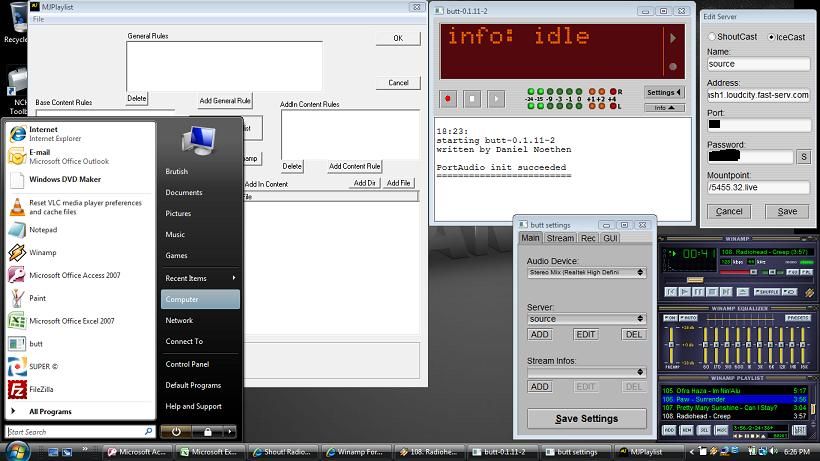Select the IceCast radio button
Image resolution: width=820 pixels, height=461 pixels.
pyautogui.click(x=771, y=37)
